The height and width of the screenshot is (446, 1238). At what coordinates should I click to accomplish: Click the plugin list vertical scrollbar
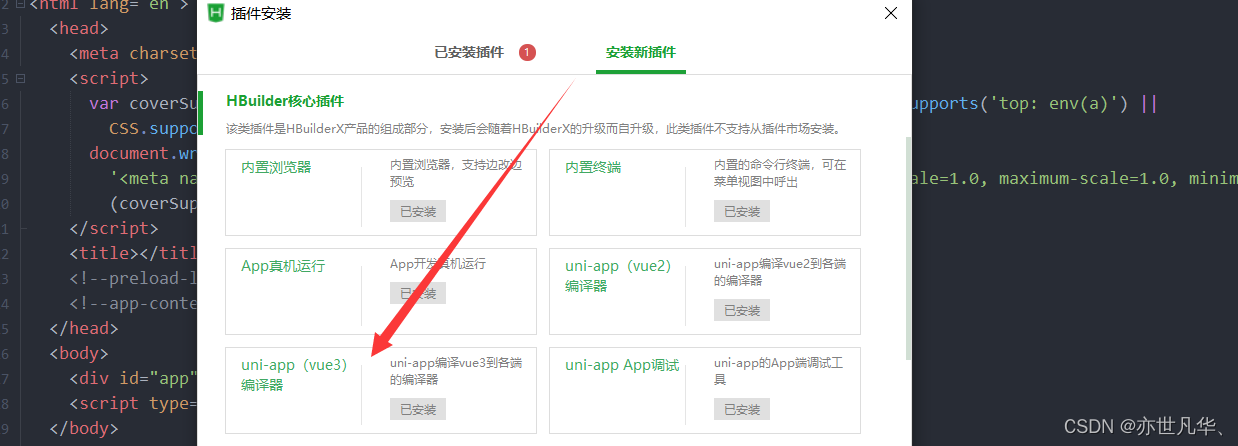908,248
